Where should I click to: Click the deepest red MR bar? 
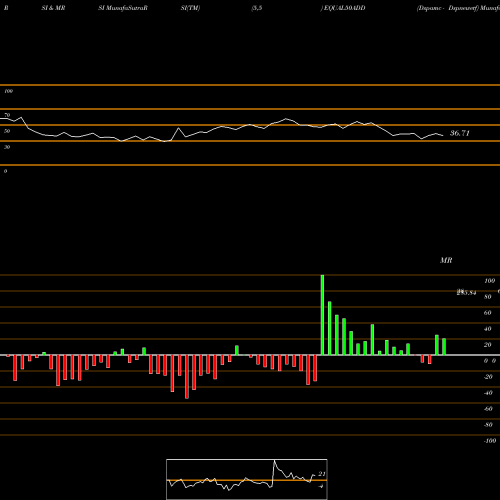(x=187, y=377)
